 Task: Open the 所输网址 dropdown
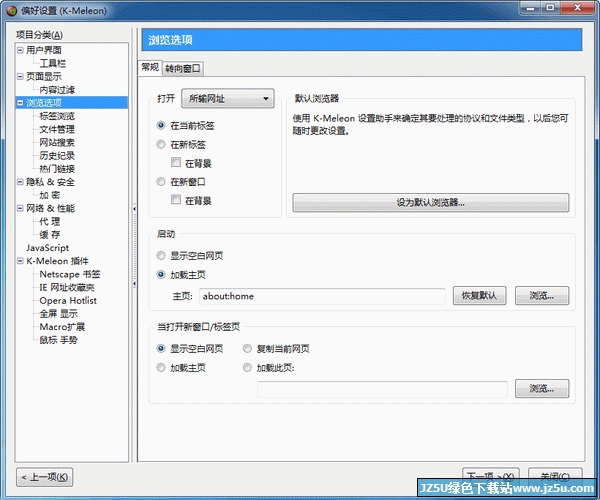228,99
